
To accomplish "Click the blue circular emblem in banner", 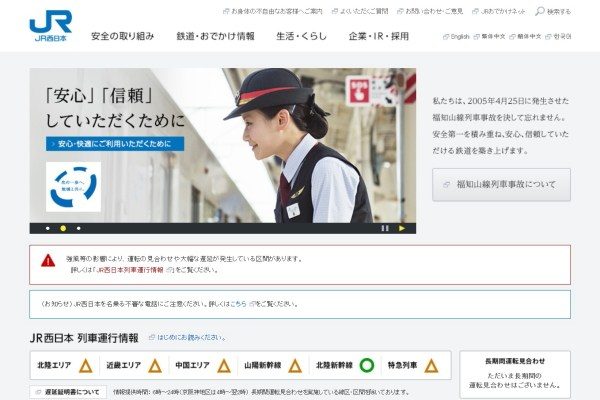I will [x=73, y=187].
